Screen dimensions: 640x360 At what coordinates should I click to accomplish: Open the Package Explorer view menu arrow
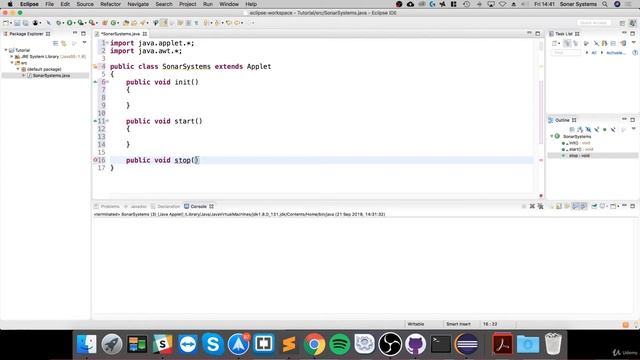point(84,42)
